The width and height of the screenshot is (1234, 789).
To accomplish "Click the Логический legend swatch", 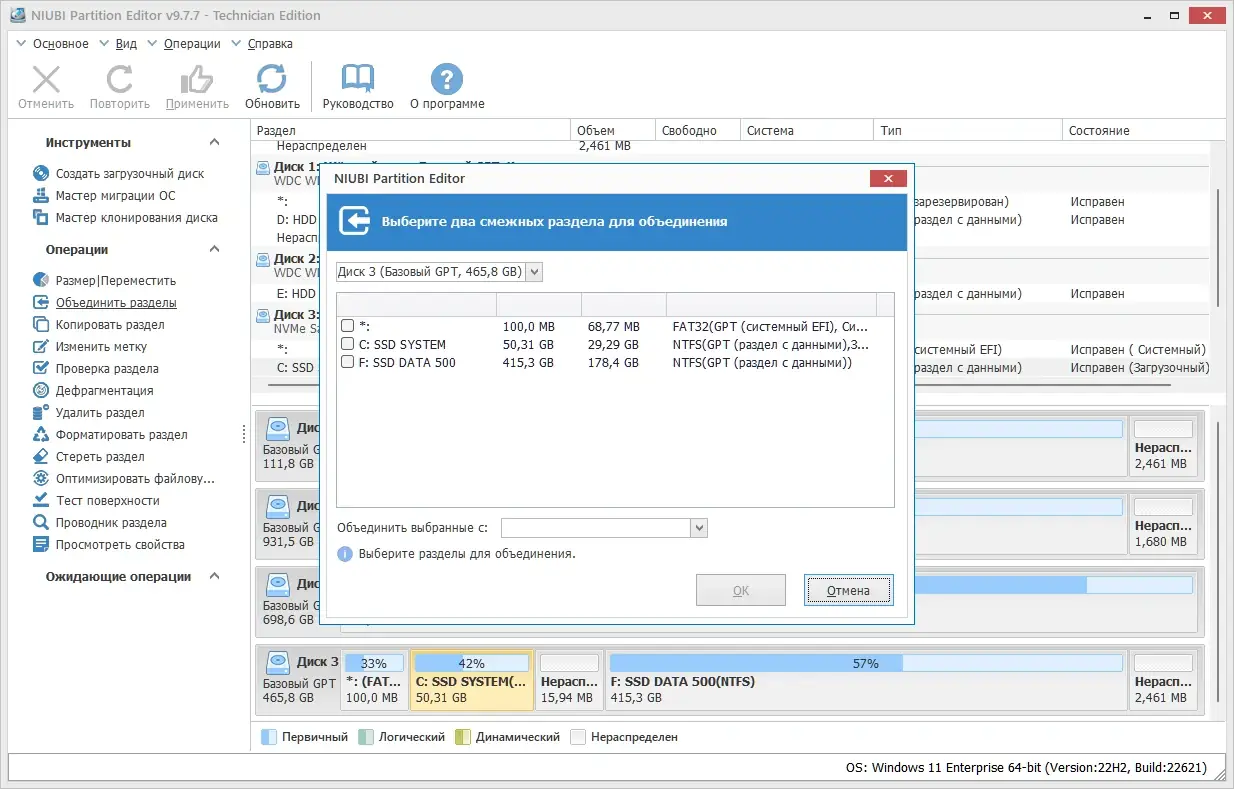I will 365,737.
